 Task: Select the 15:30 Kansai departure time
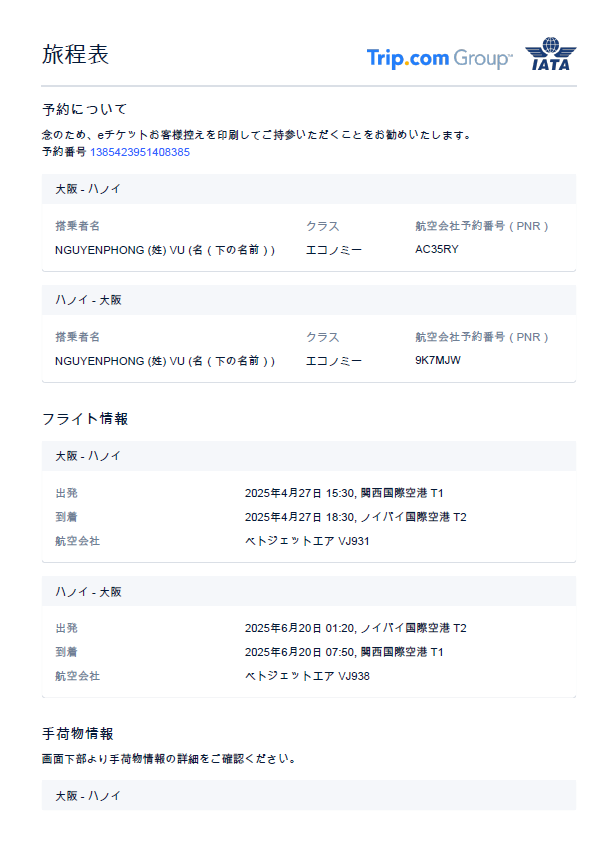click(x=342, y=493)
